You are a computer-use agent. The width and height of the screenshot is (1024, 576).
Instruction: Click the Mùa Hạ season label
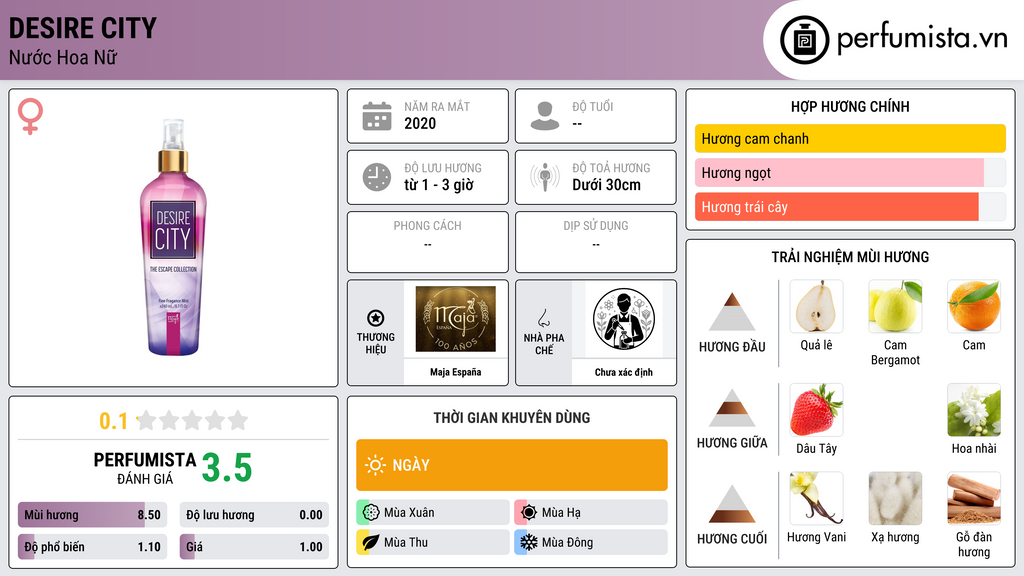click(x=561, y=513)
